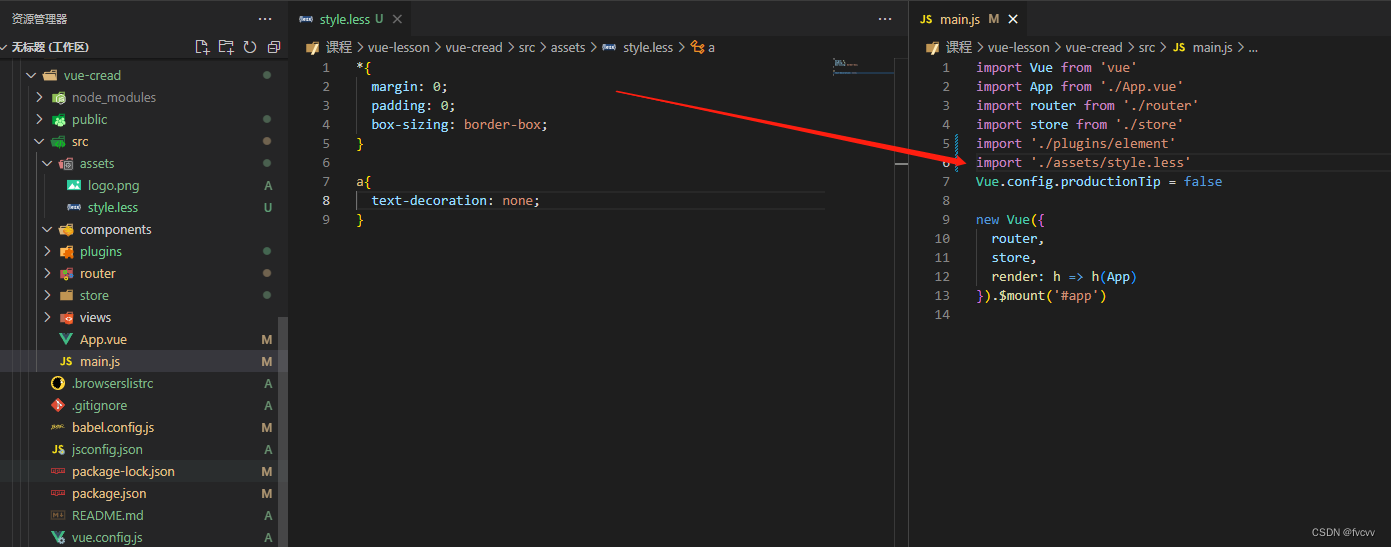Expand the views folder chevron
Image resolution: width=1391 pixels, height=547 pixels.
point(47,317)
